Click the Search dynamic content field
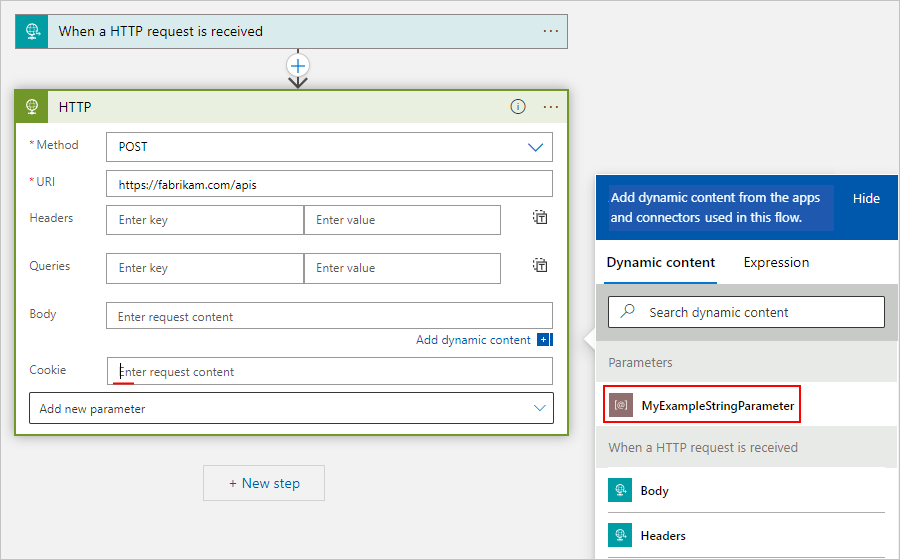 pos(760,312)
